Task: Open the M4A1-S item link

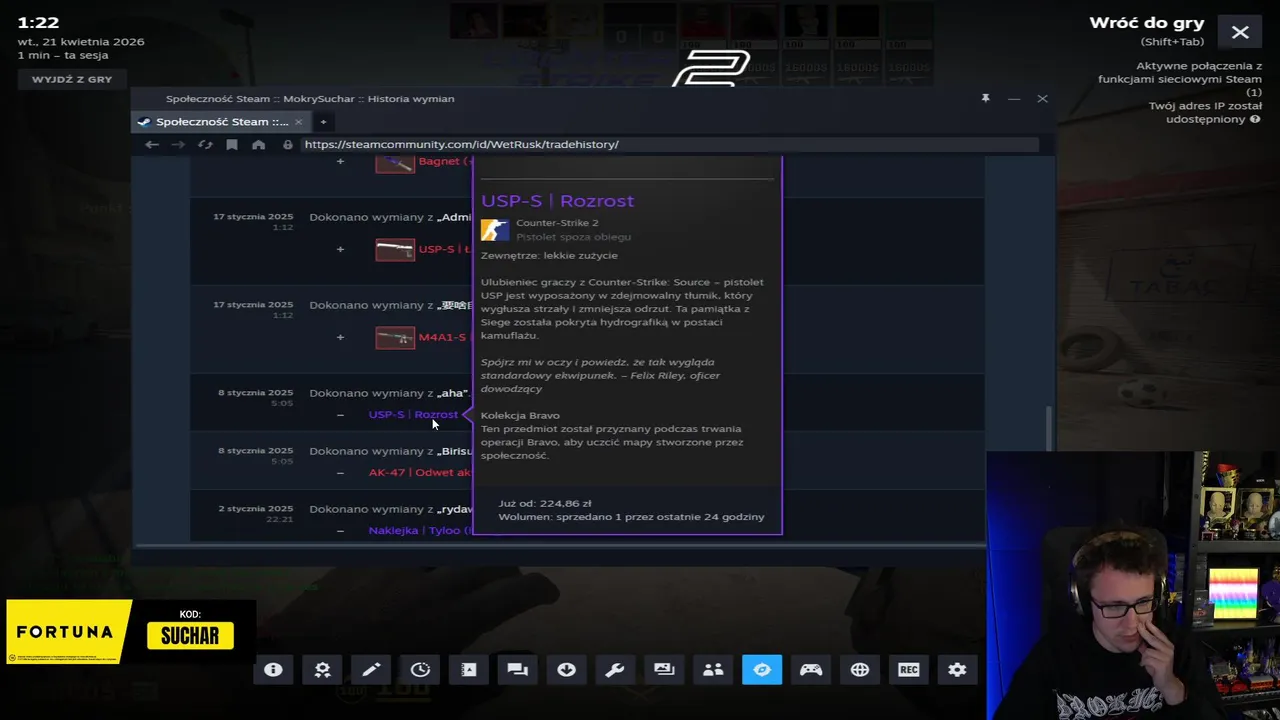Action: tap(445, 337)
